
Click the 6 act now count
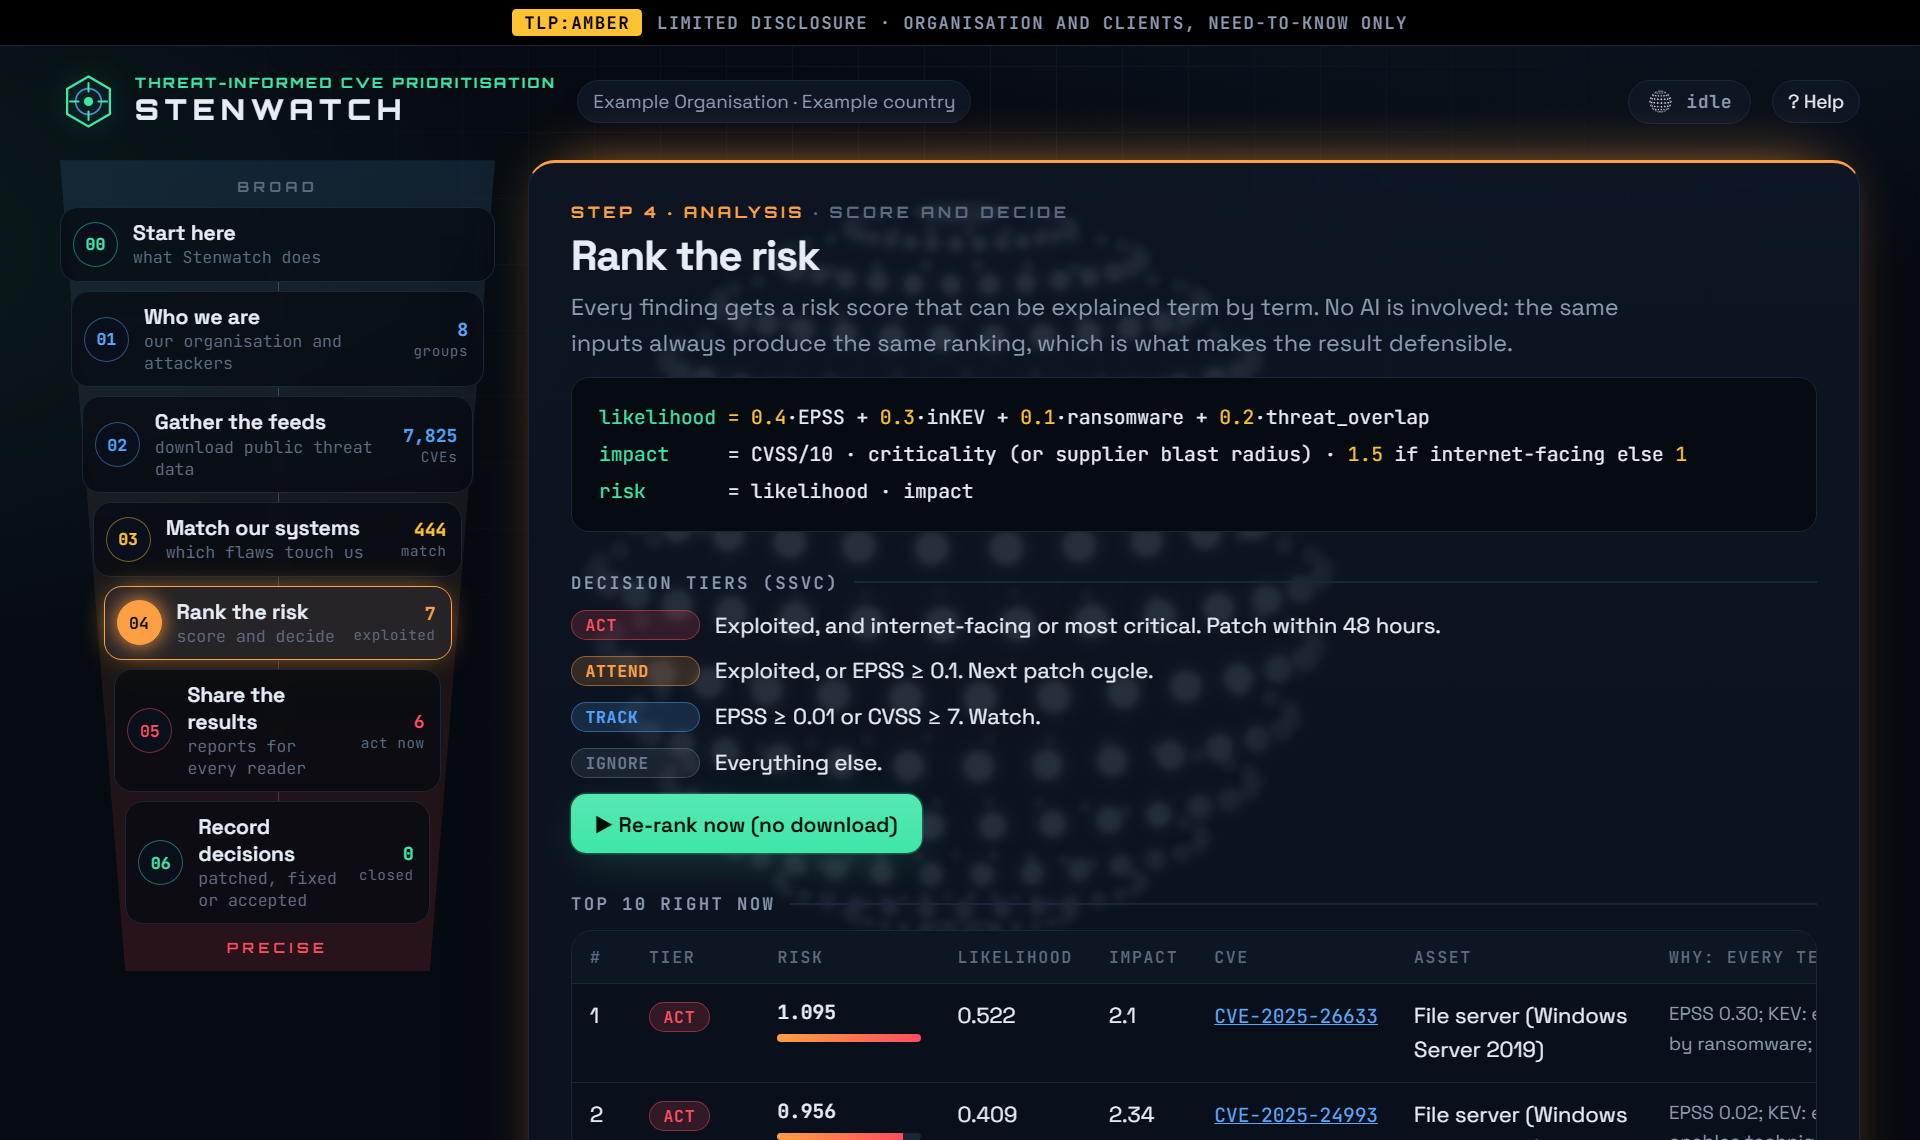point(393,731)
